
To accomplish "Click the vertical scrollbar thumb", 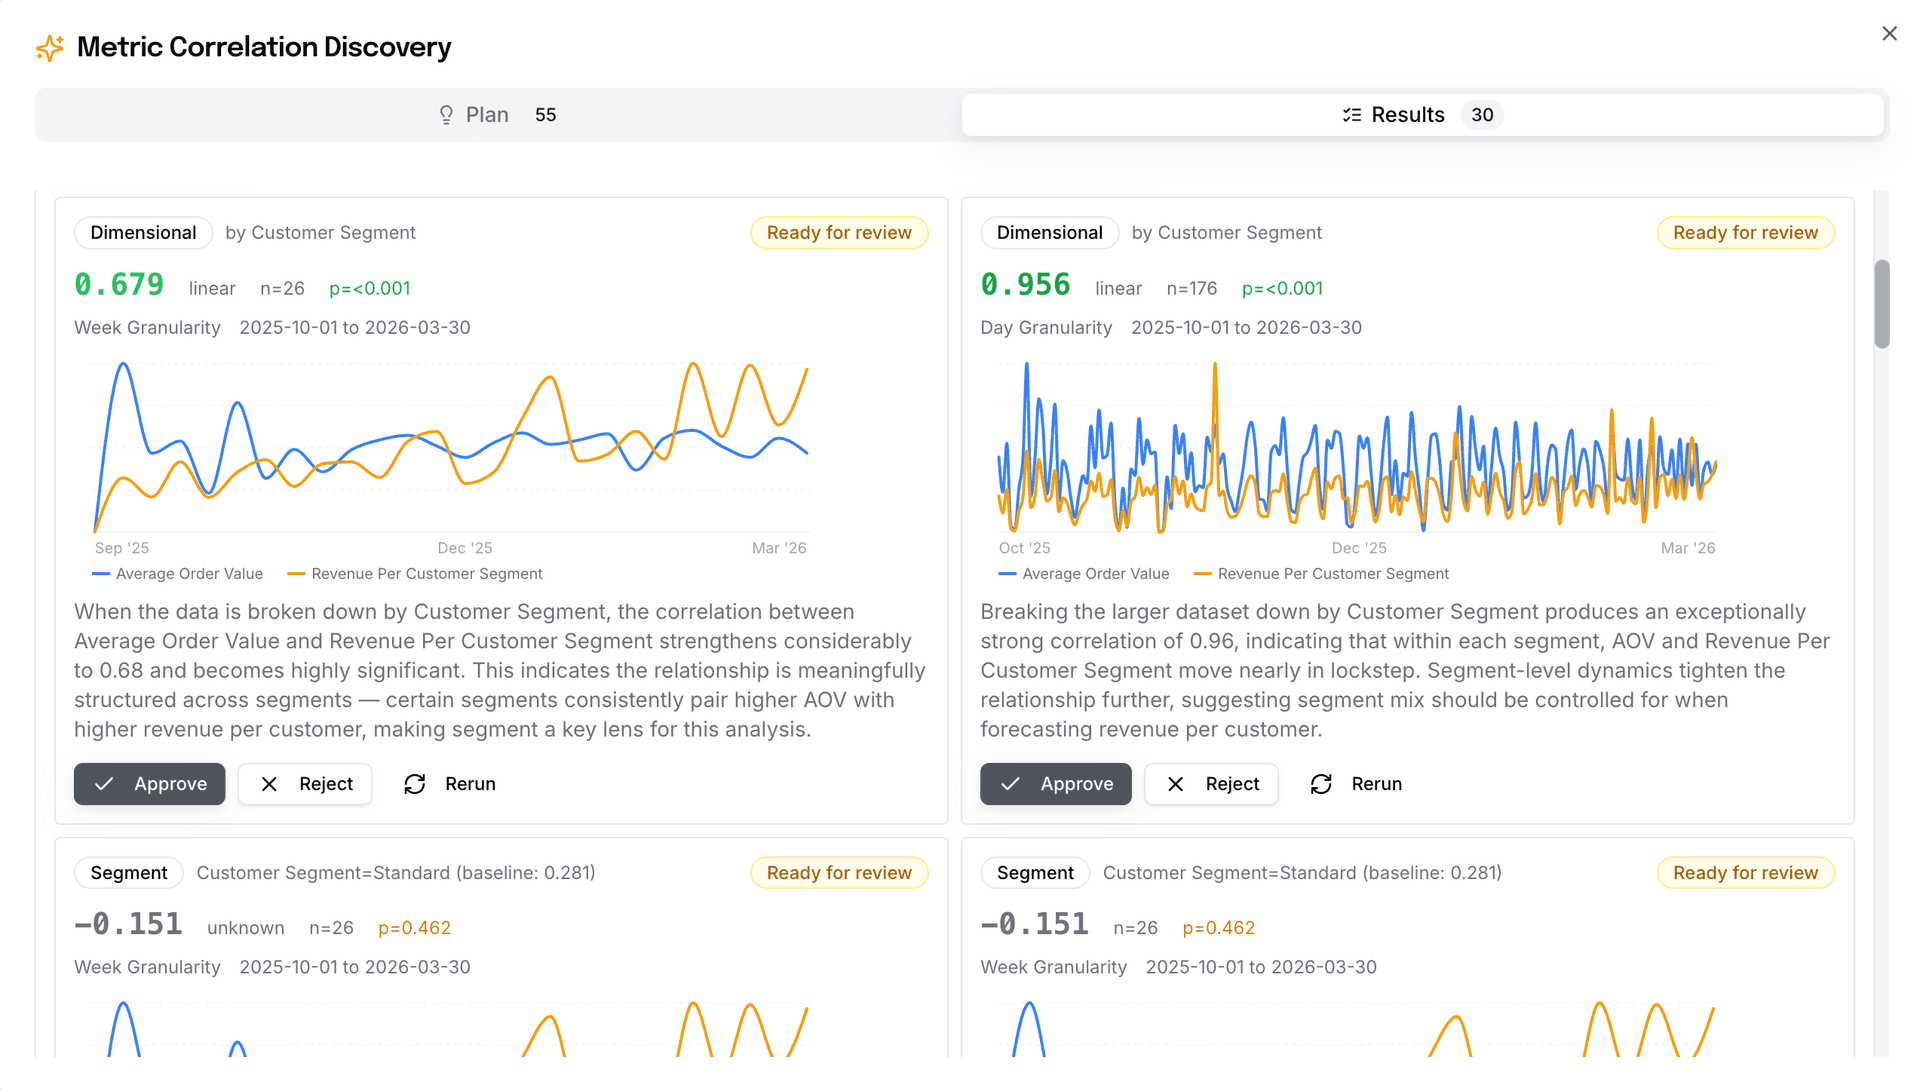I will 1882,304.
